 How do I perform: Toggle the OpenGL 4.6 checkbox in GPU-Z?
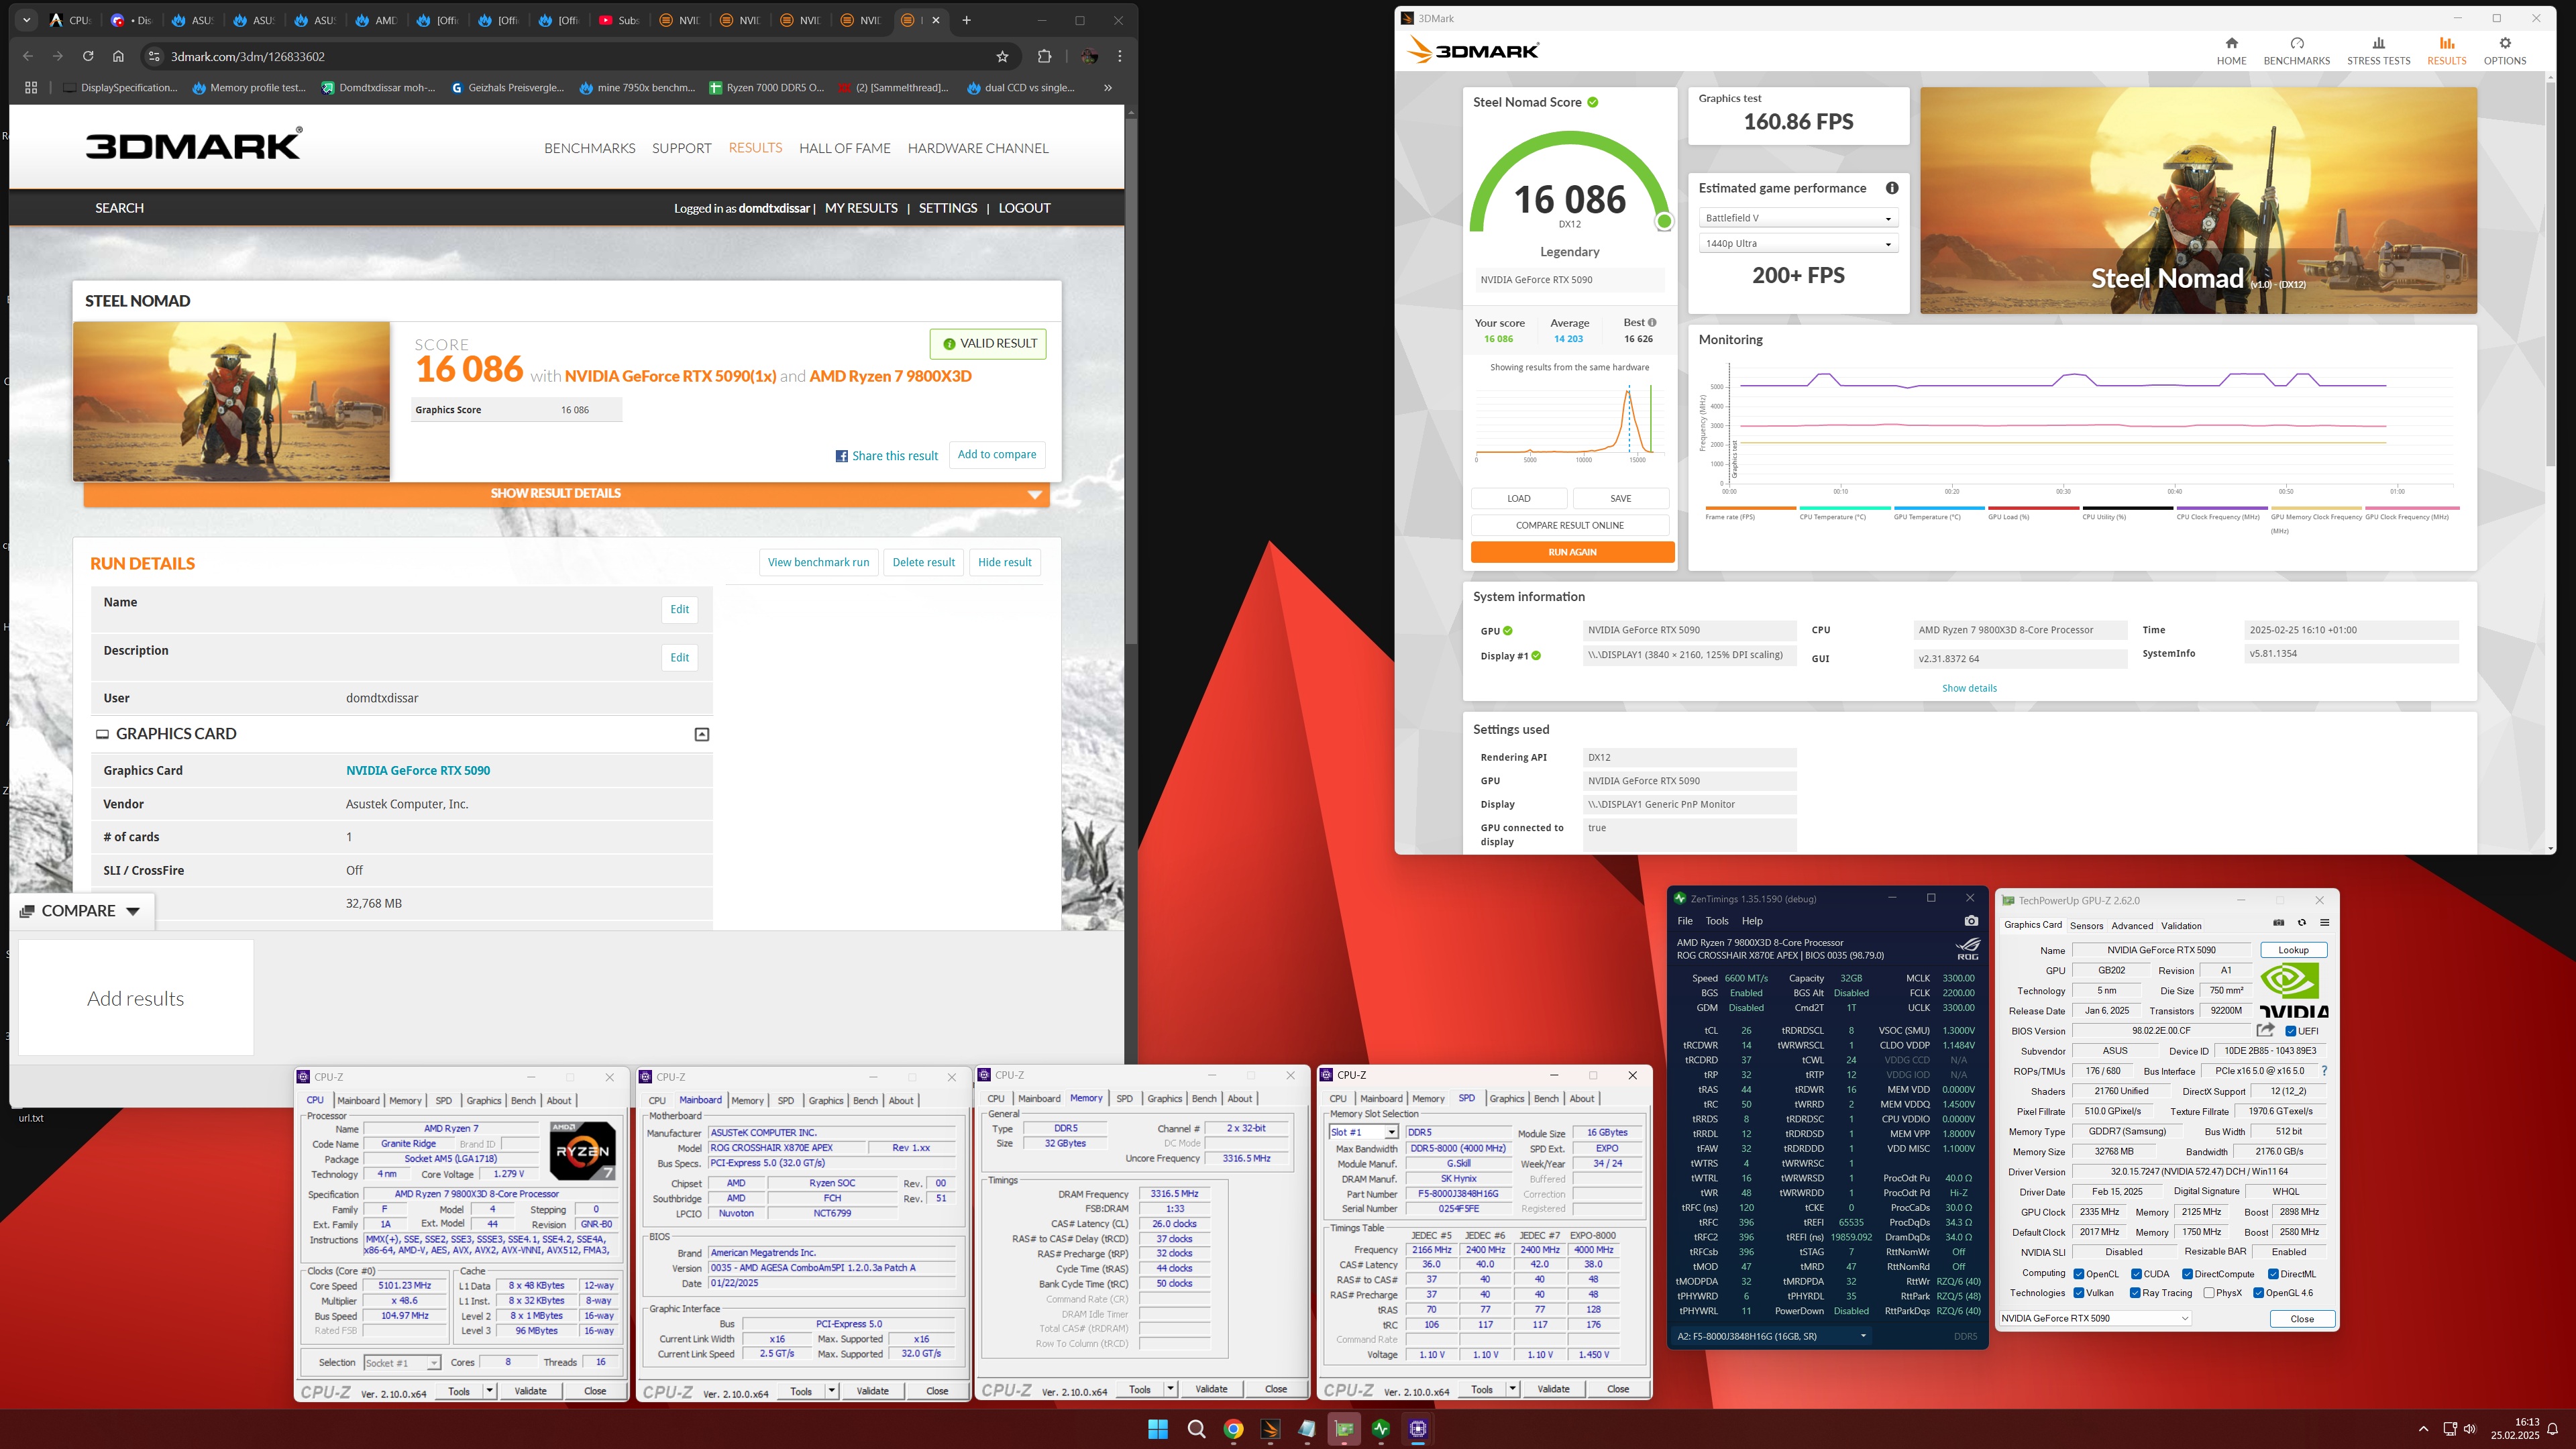(x=2259, y=1293)
